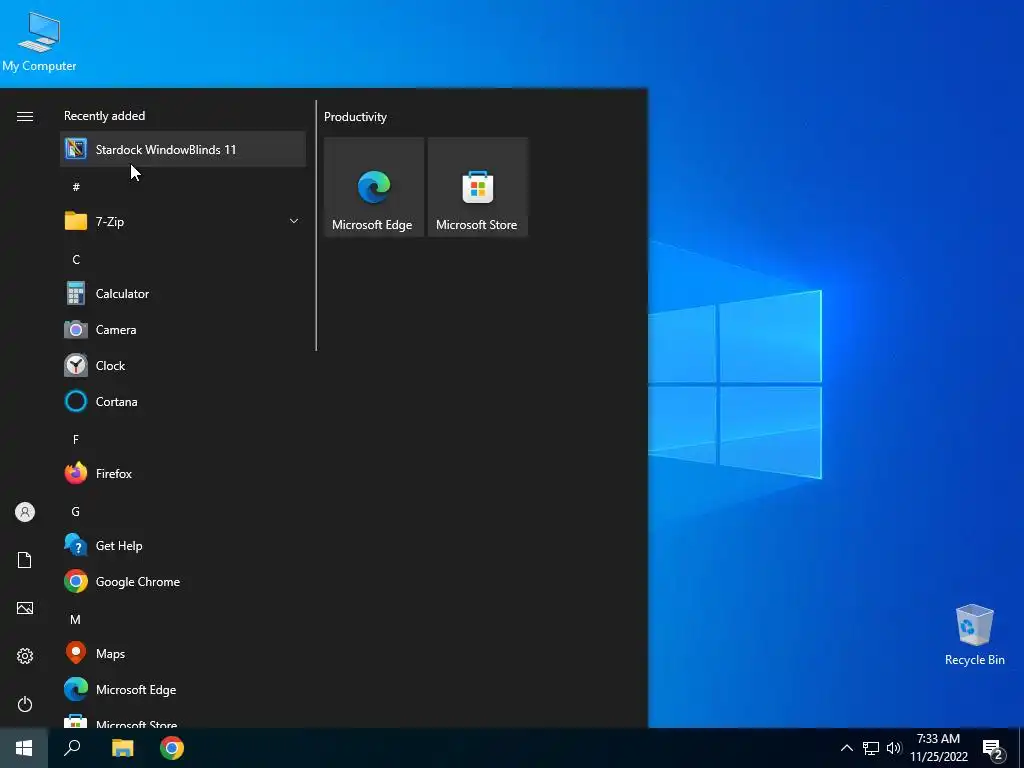Viewport: 1024px width, 768px height.
Task: Select the My Computer desktop icon
Action: click(x=39, y=42)
